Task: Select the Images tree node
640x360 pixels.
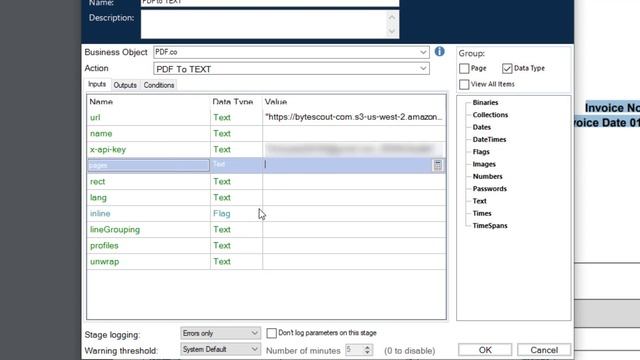Action: [x=484, y=164]
